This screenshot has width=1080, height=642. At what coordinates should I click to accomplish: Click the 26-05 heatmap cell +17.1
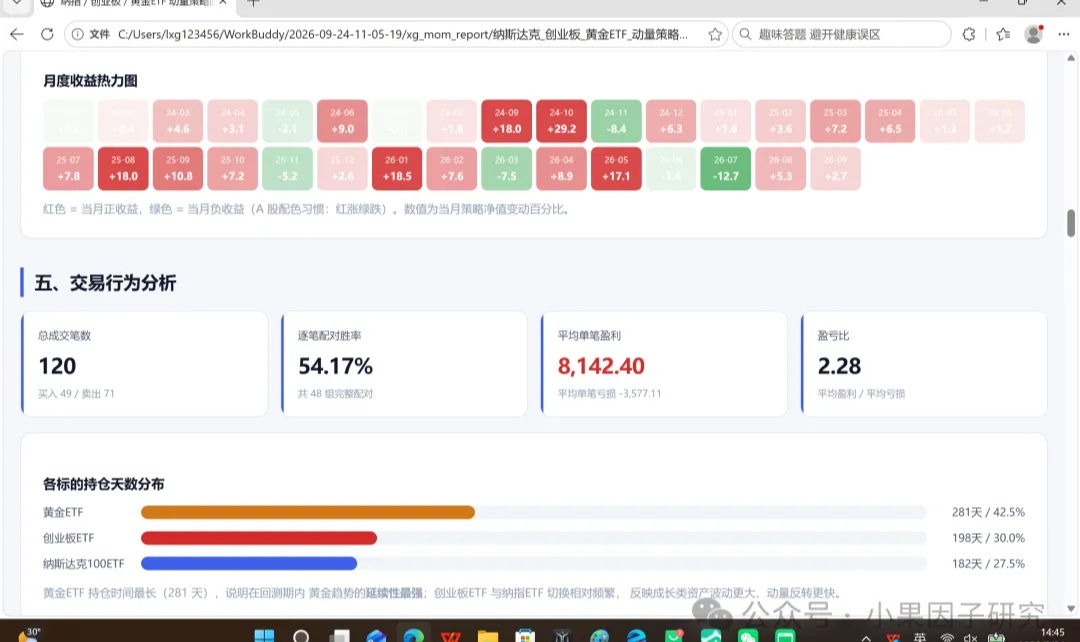[x=616, y=168]
